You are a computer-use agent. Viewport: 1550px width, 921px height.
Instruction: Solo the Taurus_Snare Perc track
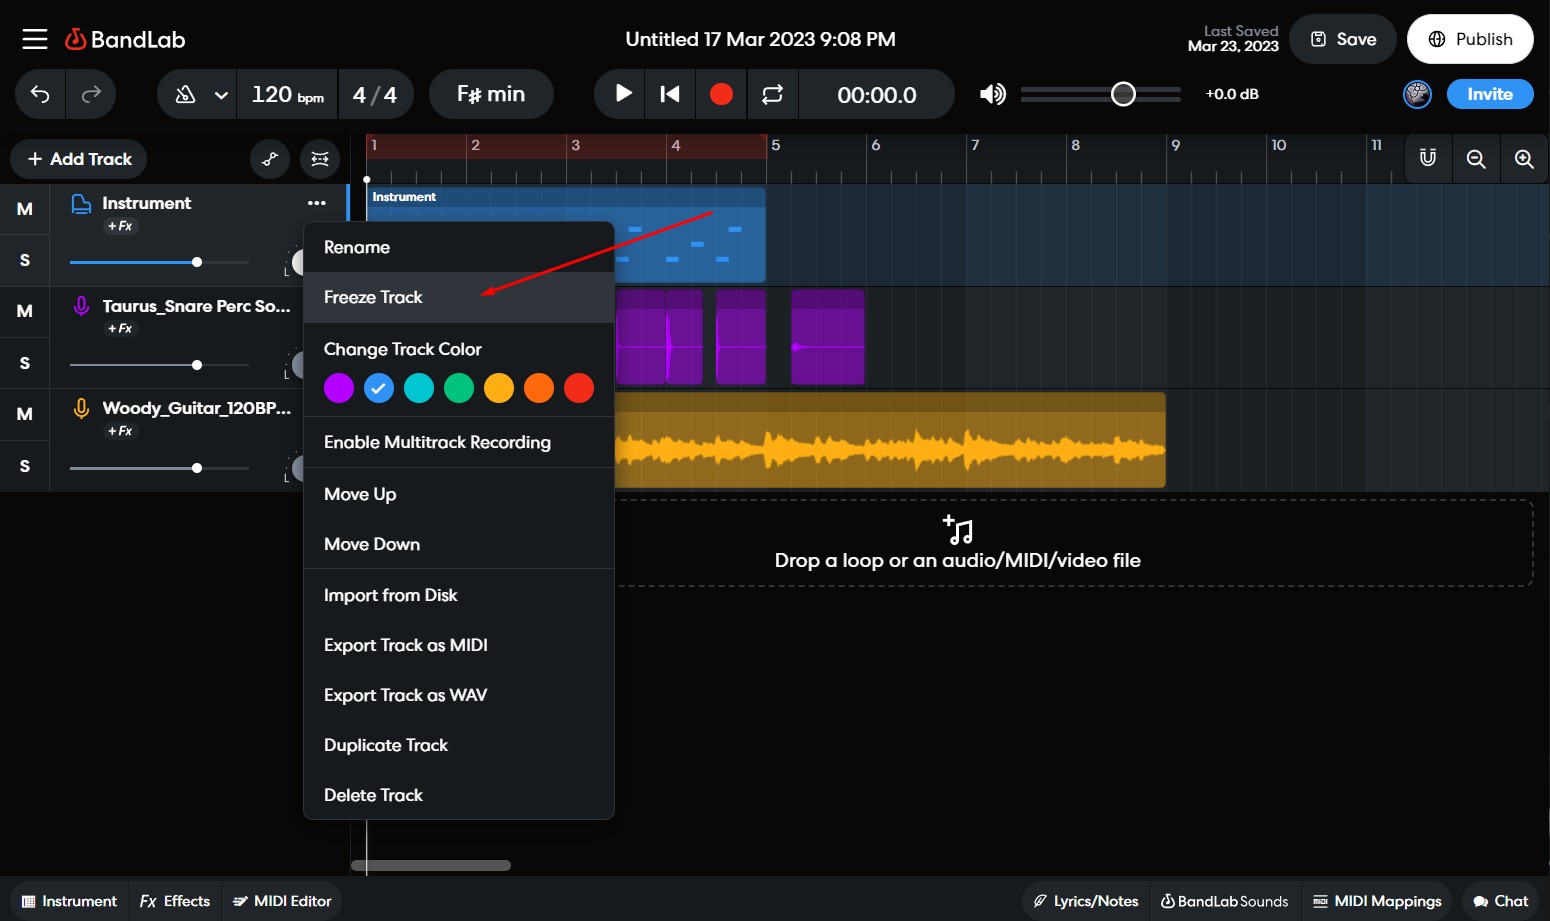coord(24,362)
